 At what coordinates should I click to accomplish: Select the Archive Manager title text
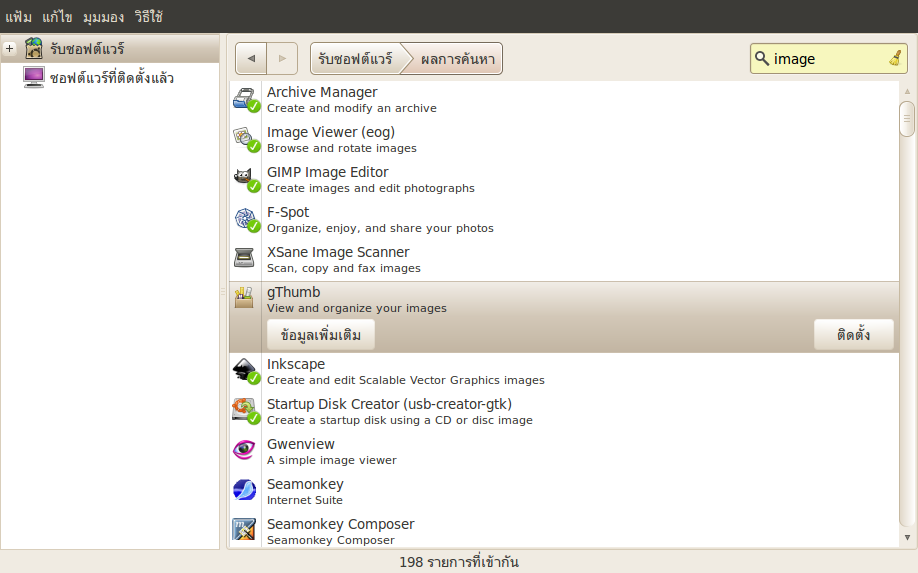coord(322,92)
